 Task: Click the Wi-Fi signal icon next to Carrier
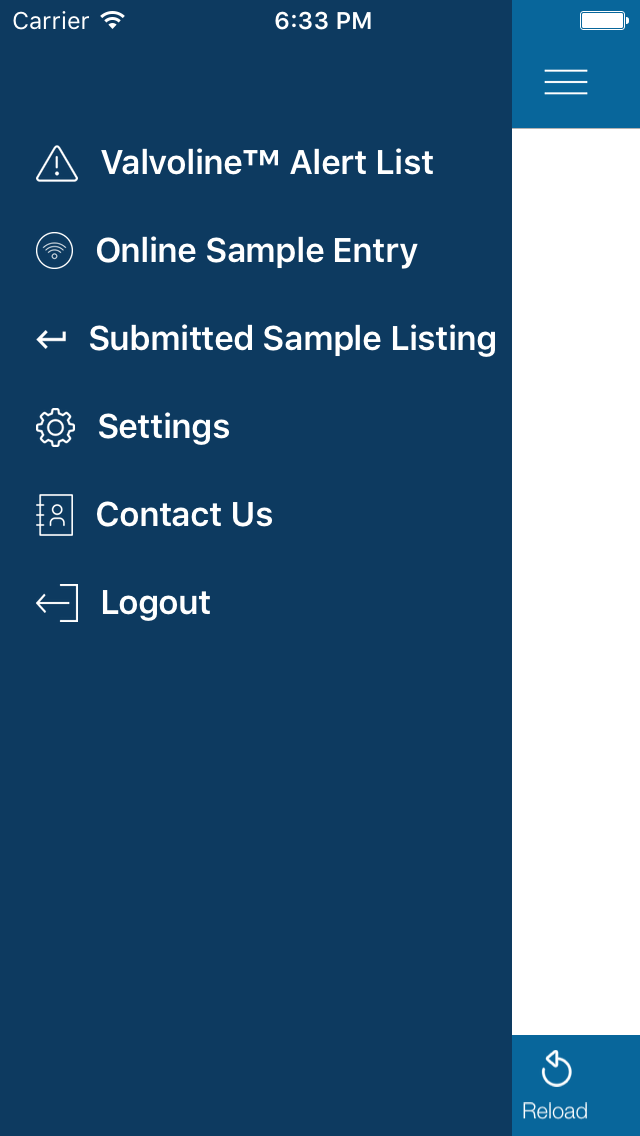pyautogui.click(x=113, y=20)
